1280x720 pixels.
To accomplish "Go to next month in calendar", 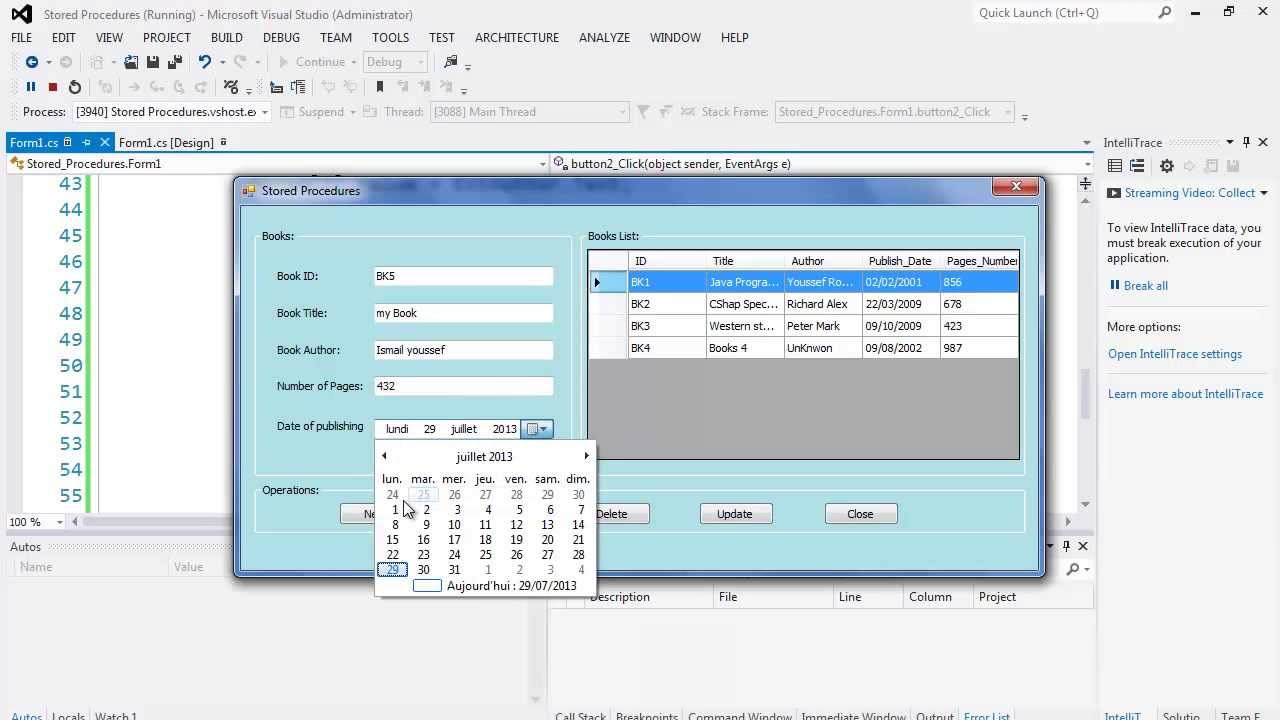I will coord(587,456).
